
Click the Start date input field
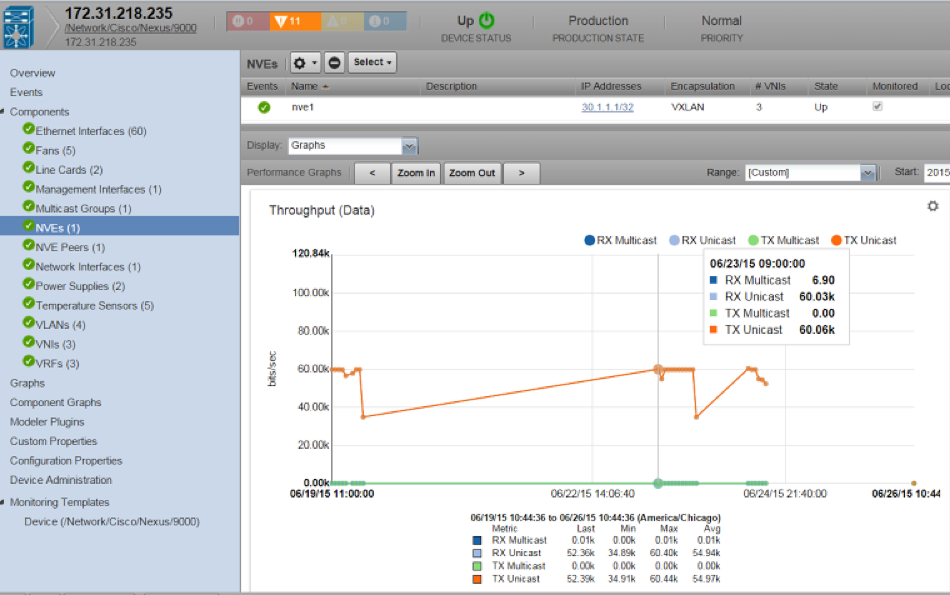point(936,173)
